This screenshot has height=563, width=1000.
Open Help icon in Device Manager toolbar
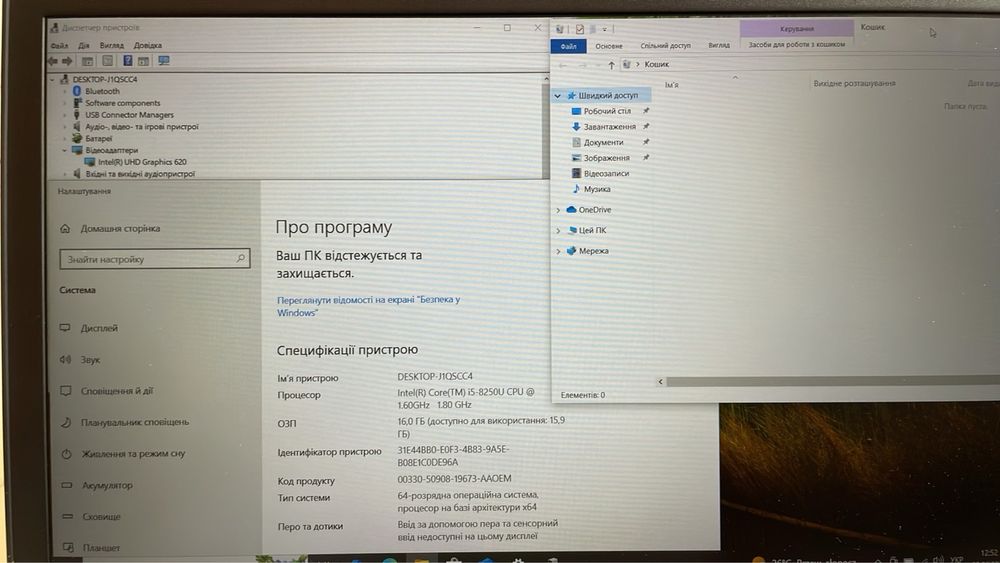click(x=128, y=61)
